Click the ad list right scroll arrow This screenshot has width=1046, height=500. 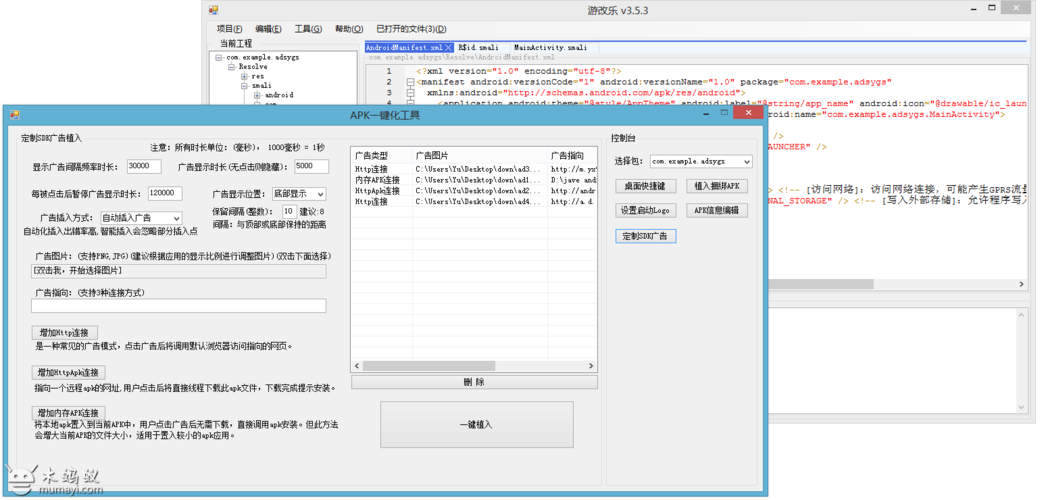591,366
